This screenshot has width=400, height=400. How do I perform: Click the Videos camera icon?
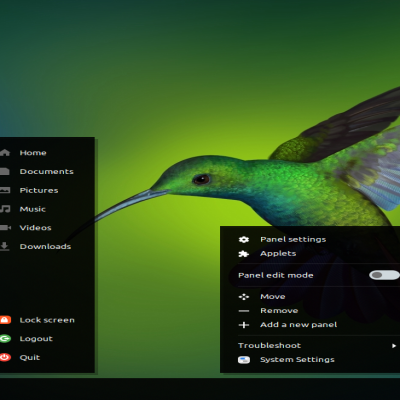tap(5, 228)
